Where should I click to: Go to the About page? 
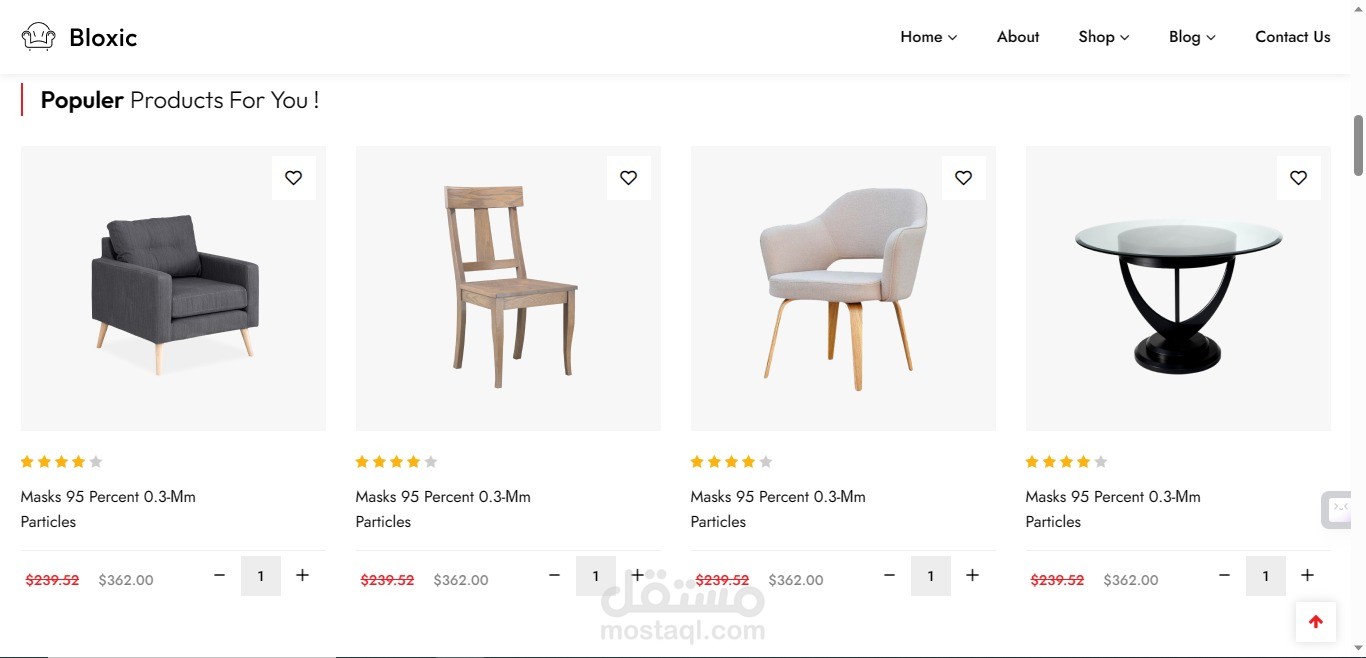point(1018,37)
